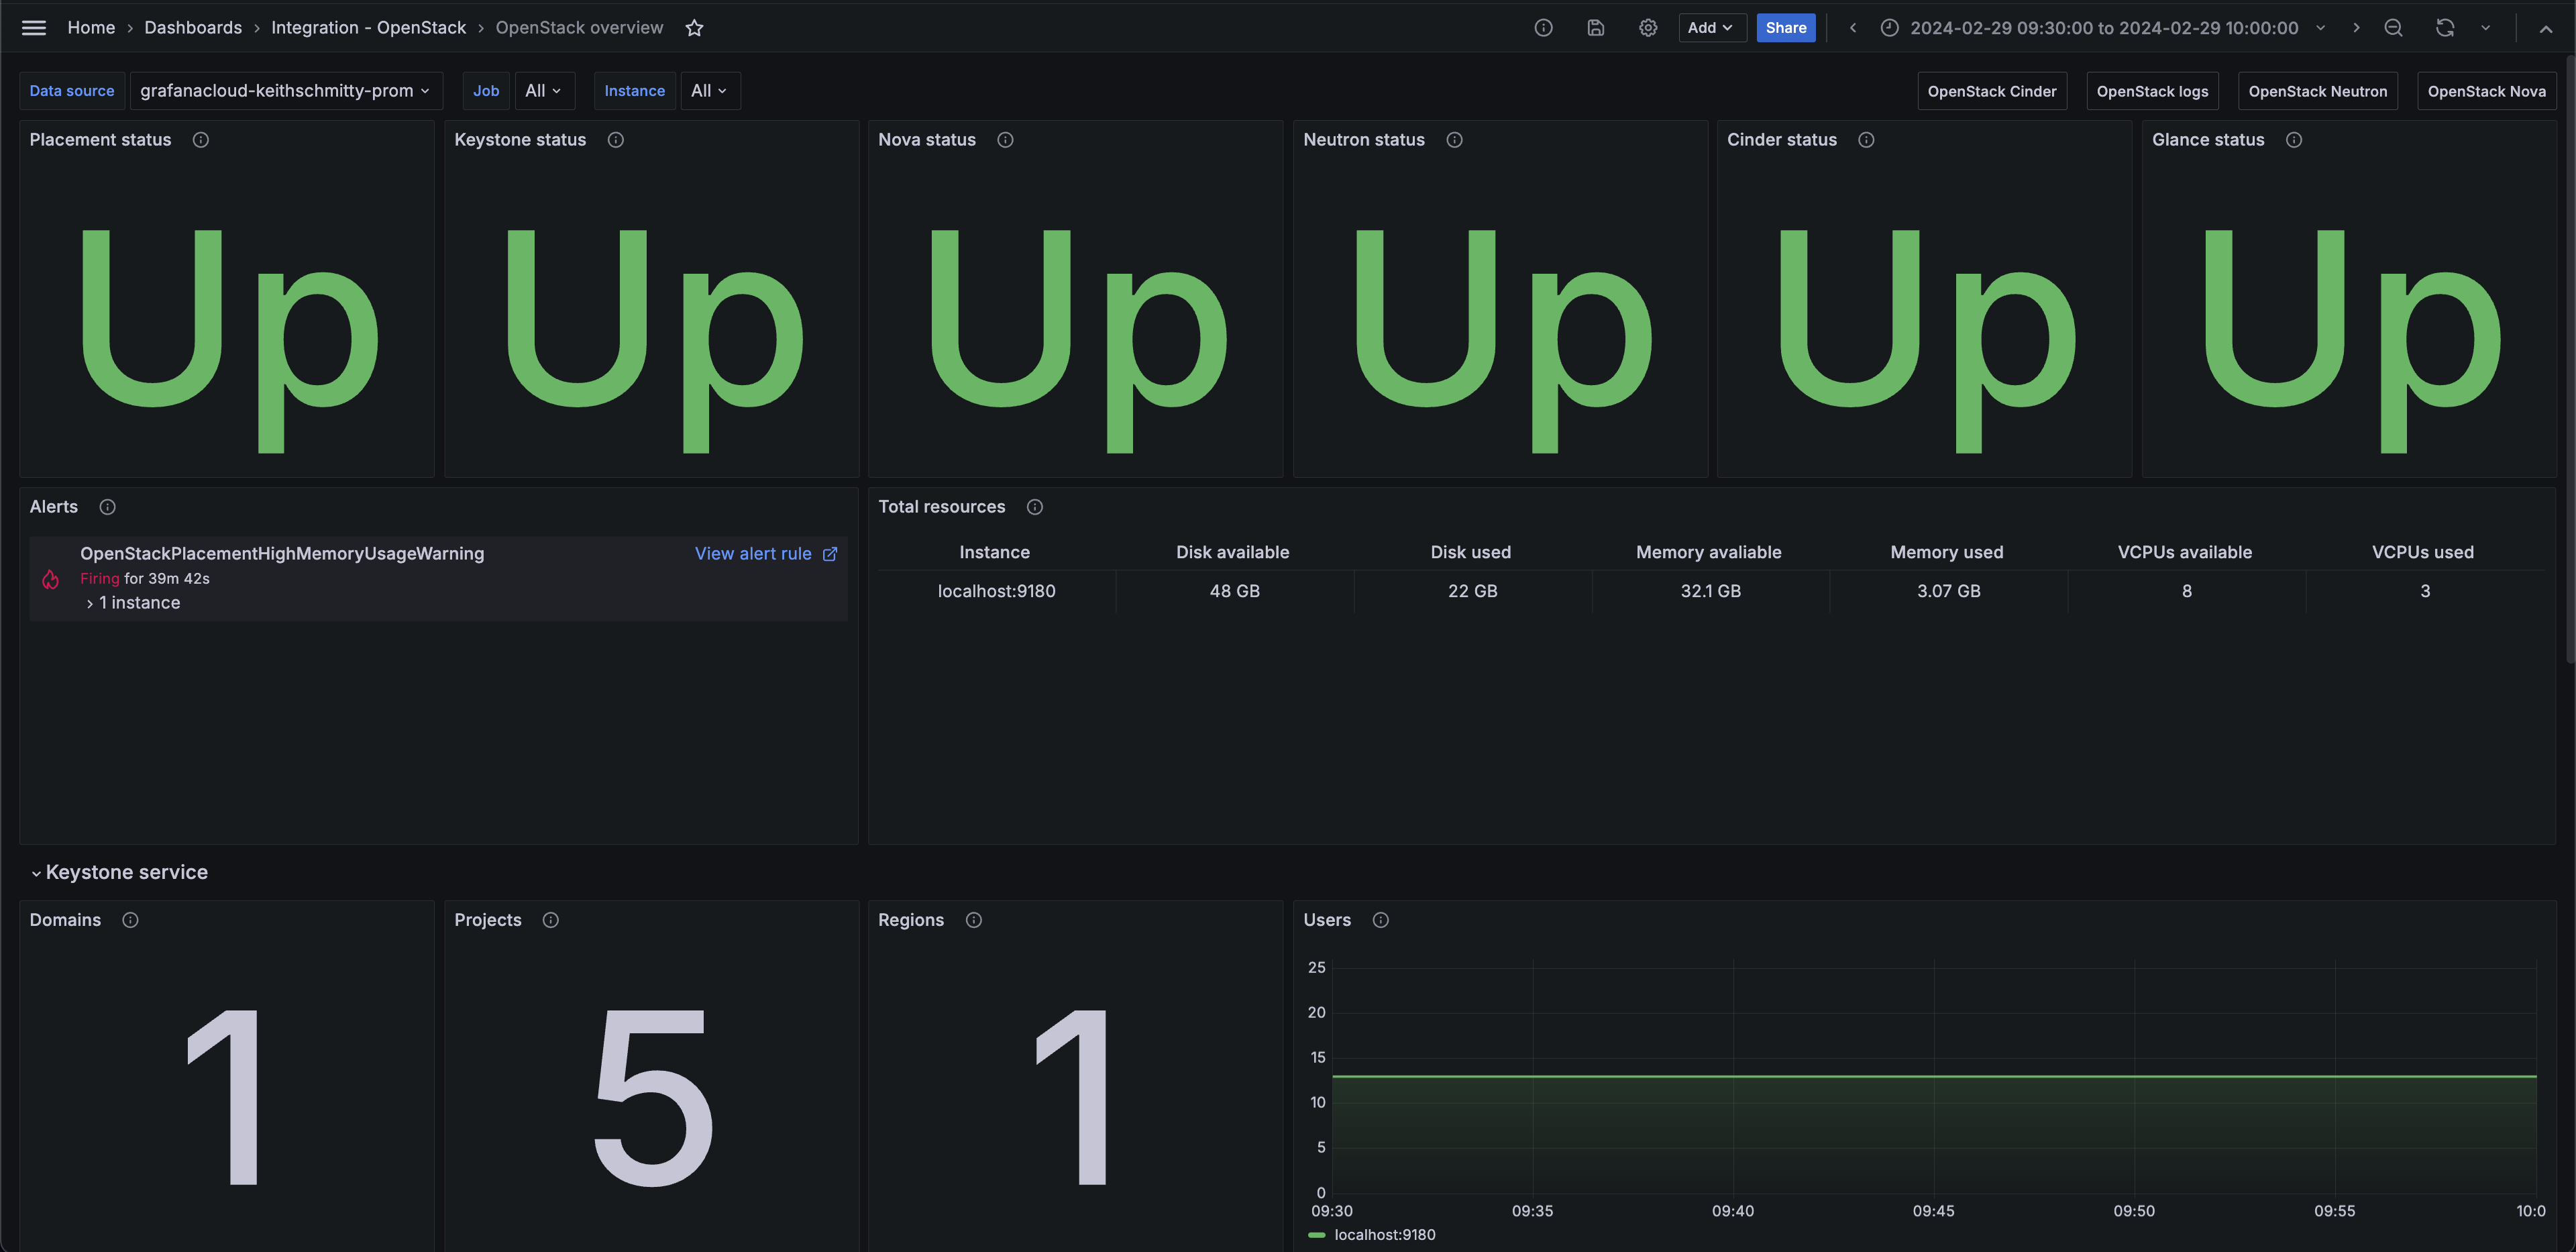2576x1252 pixels.
Task: Toggle the dashboard favorite star
Action: point(695,28)
